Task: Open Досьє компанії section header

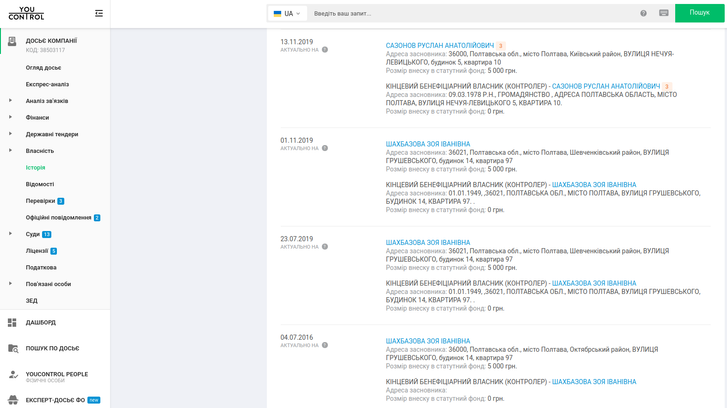Action: 51,41
